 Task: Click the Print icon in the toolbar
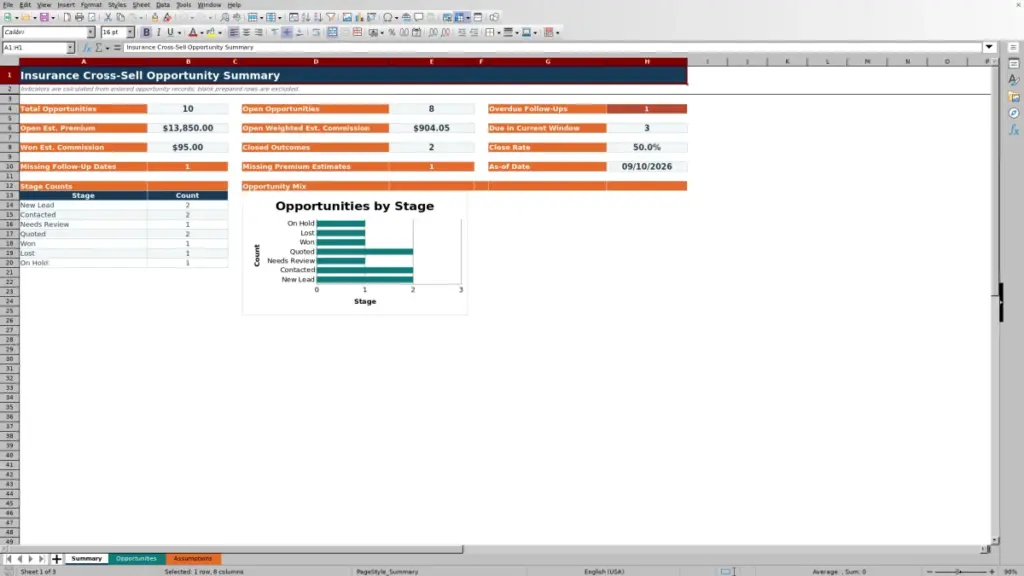coord(79,17)
